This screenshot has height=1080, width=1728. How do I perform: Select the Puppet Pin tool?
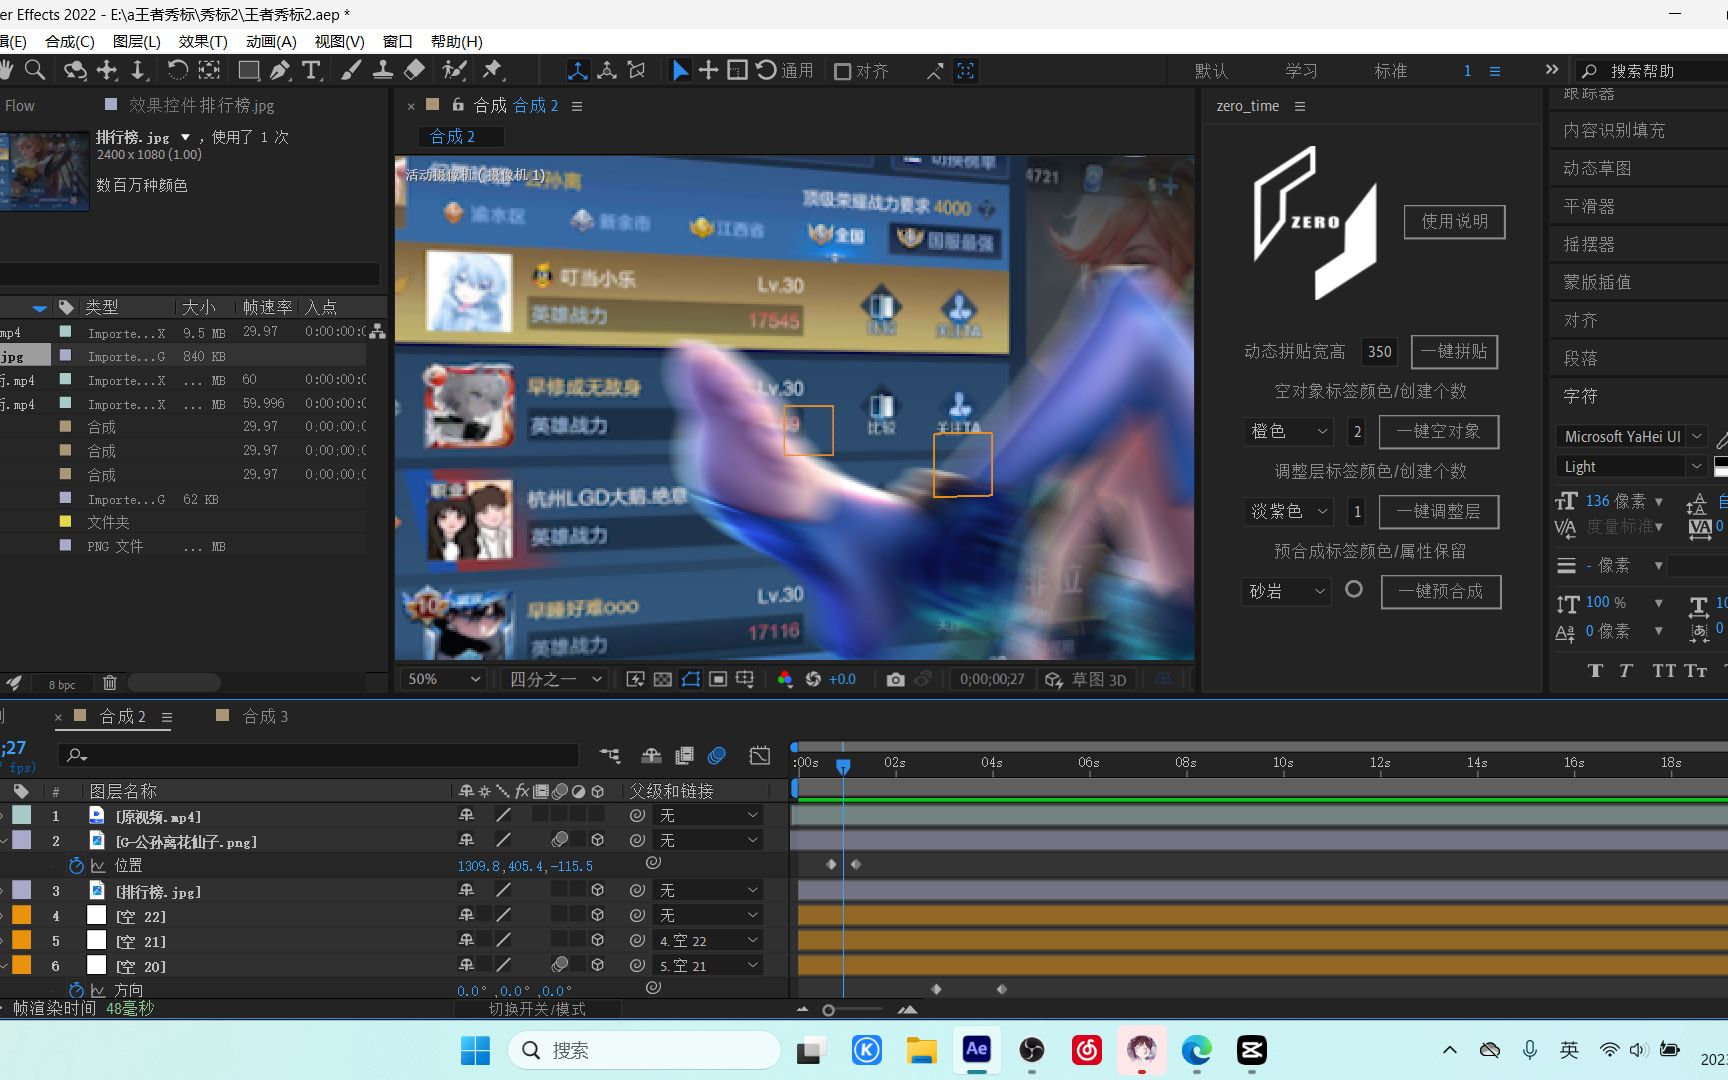tap(492, 70)
